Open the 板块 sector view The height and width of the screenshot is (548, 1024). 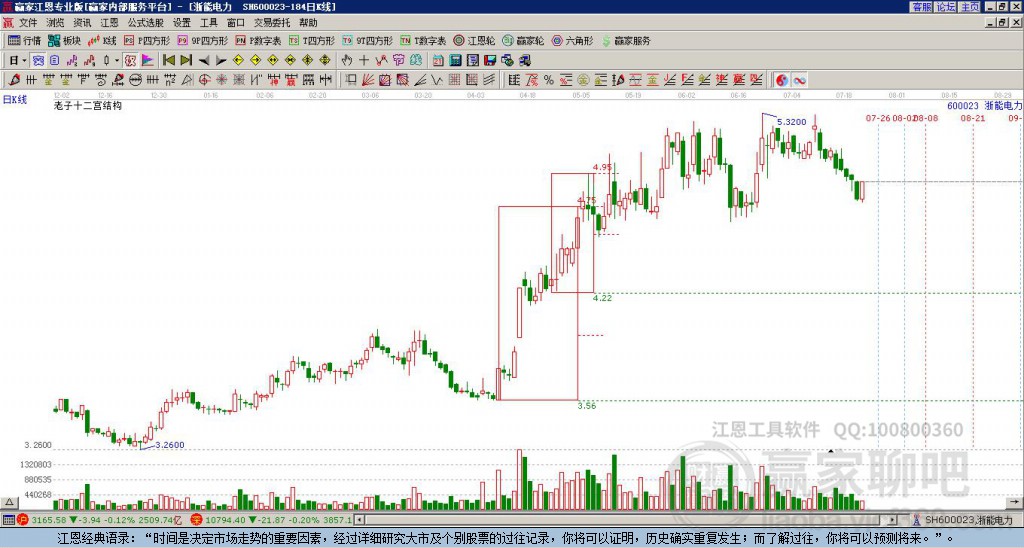64,40
